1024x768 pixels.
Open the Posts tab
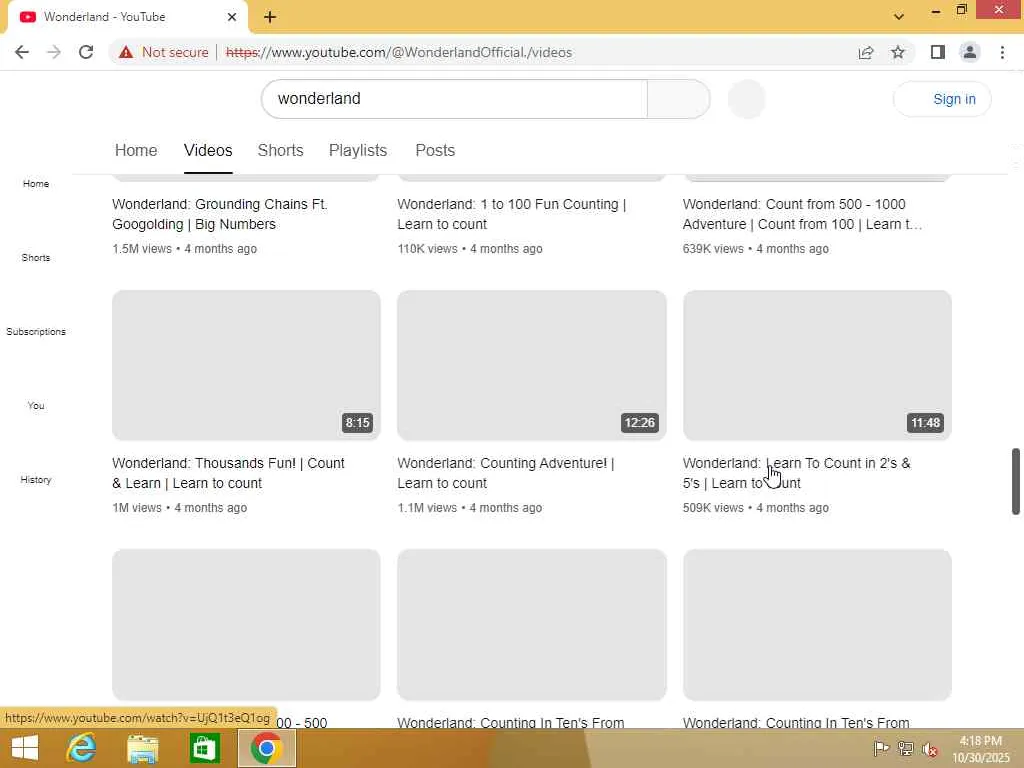435,150
